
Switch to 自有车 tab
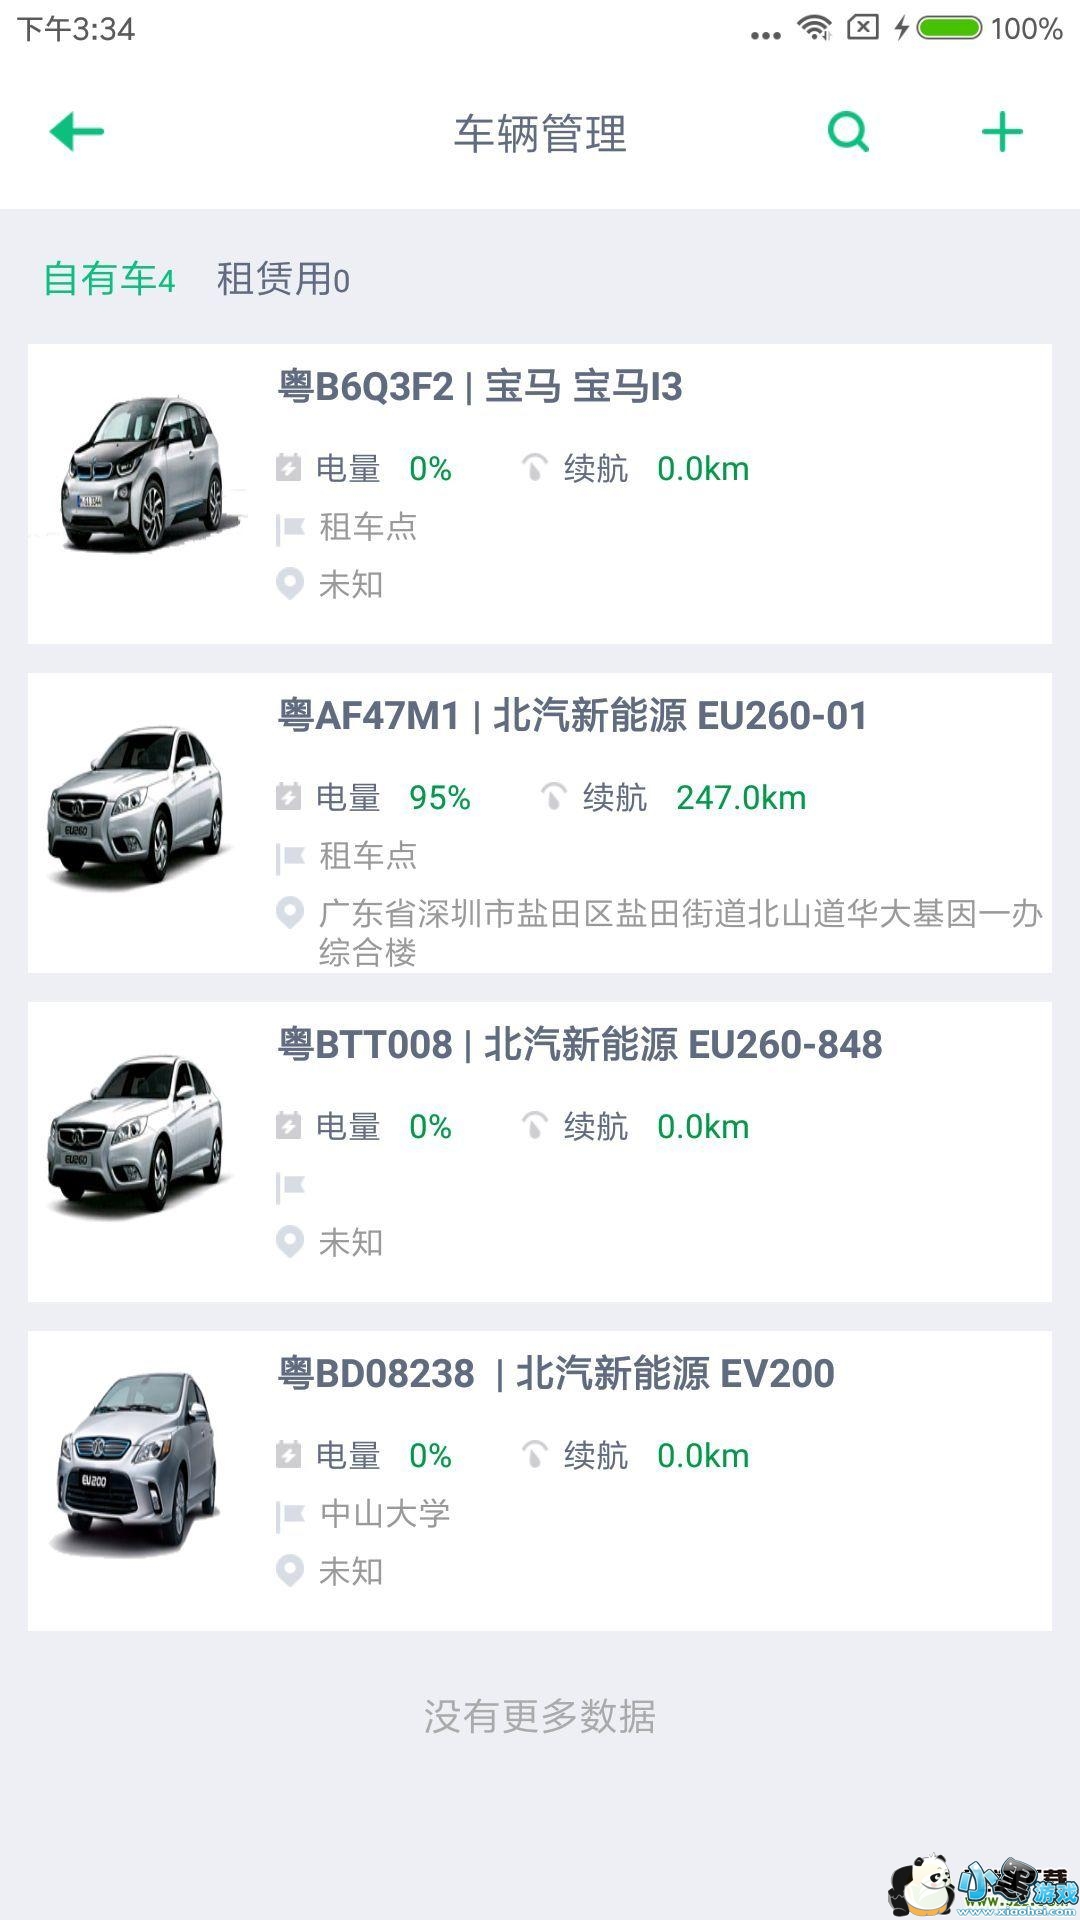pyautogui.click(x=109, y=279)
